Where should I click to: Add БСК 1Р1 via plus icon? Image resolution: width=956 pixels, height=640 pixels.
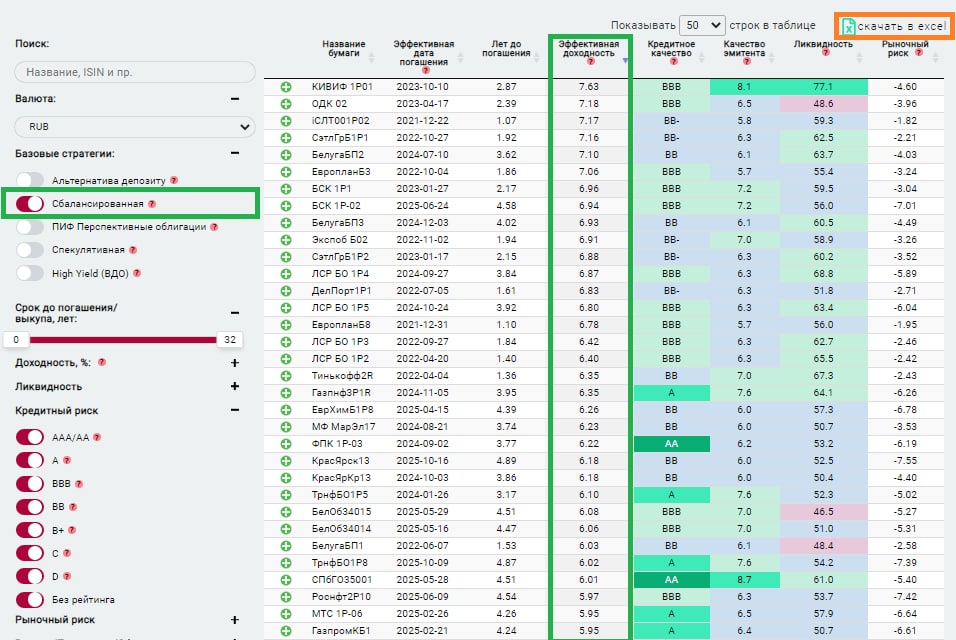click(x=286, y=189)
